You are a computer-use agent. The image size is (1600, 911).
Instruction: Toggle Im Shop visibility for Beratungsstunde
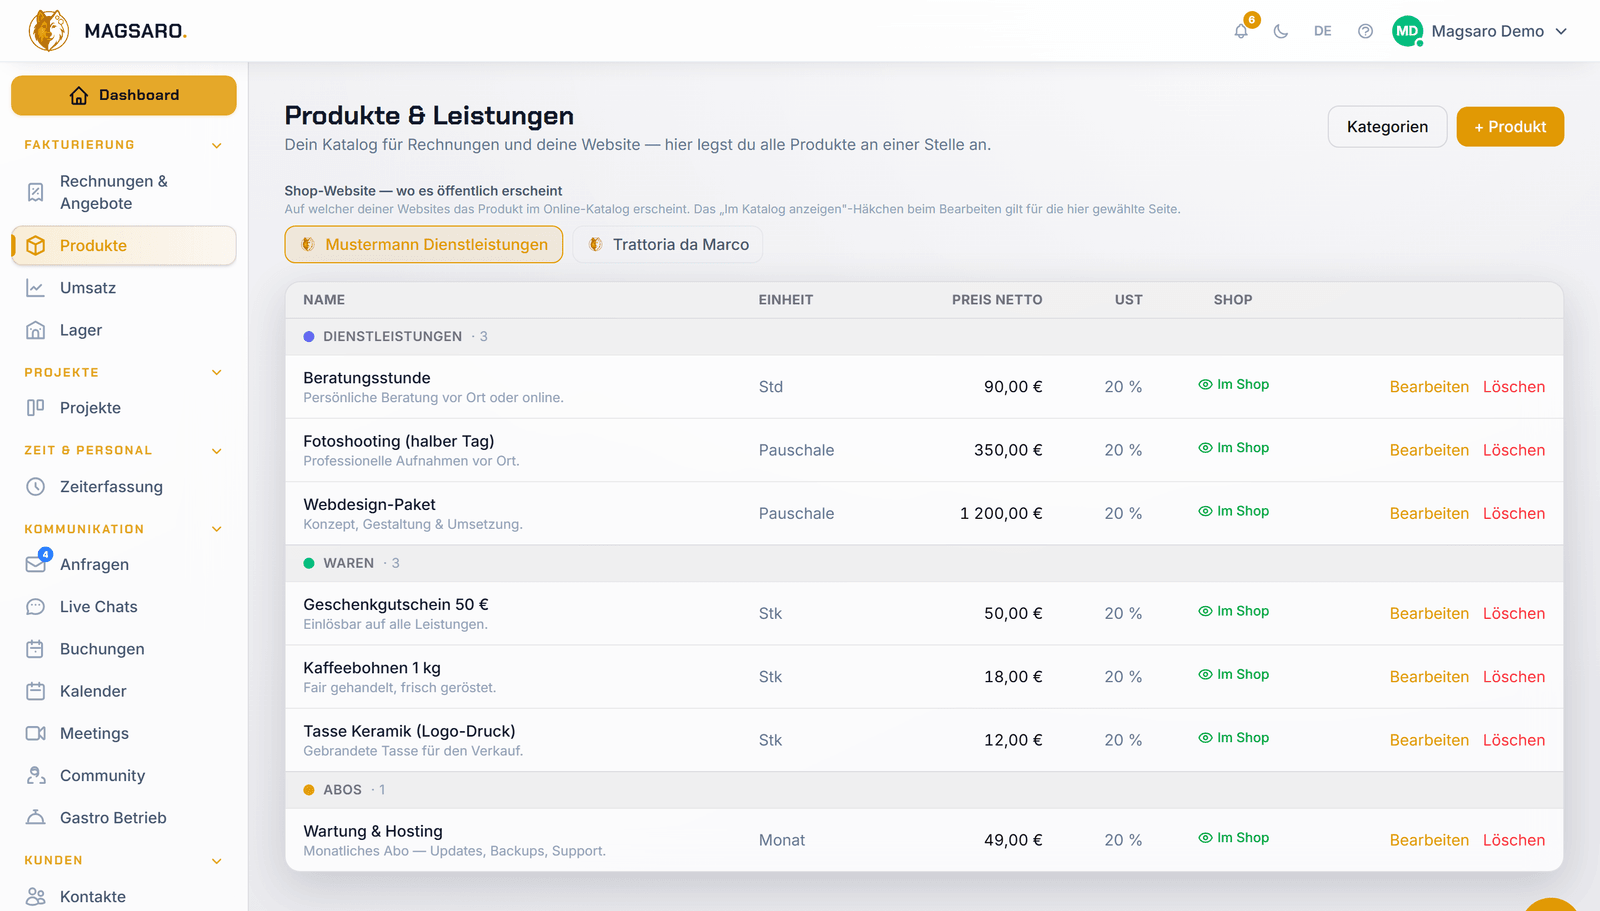1234,385
